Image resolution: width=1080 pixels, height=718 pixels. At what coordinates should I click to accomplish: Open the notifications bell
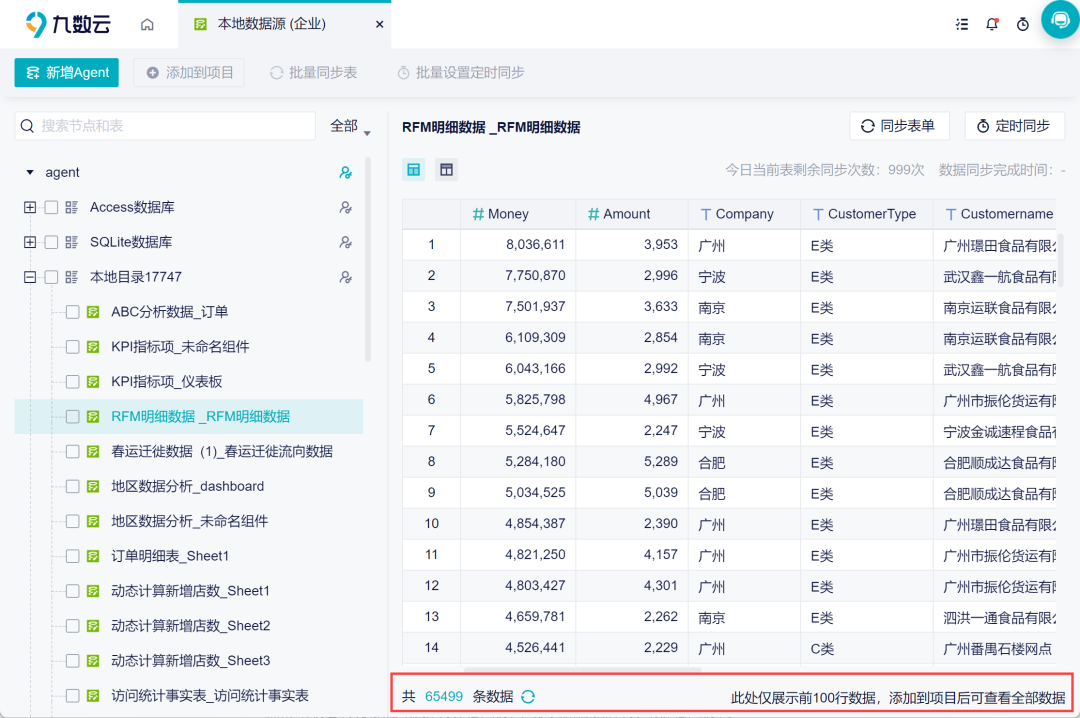click(x=992, y=24)
